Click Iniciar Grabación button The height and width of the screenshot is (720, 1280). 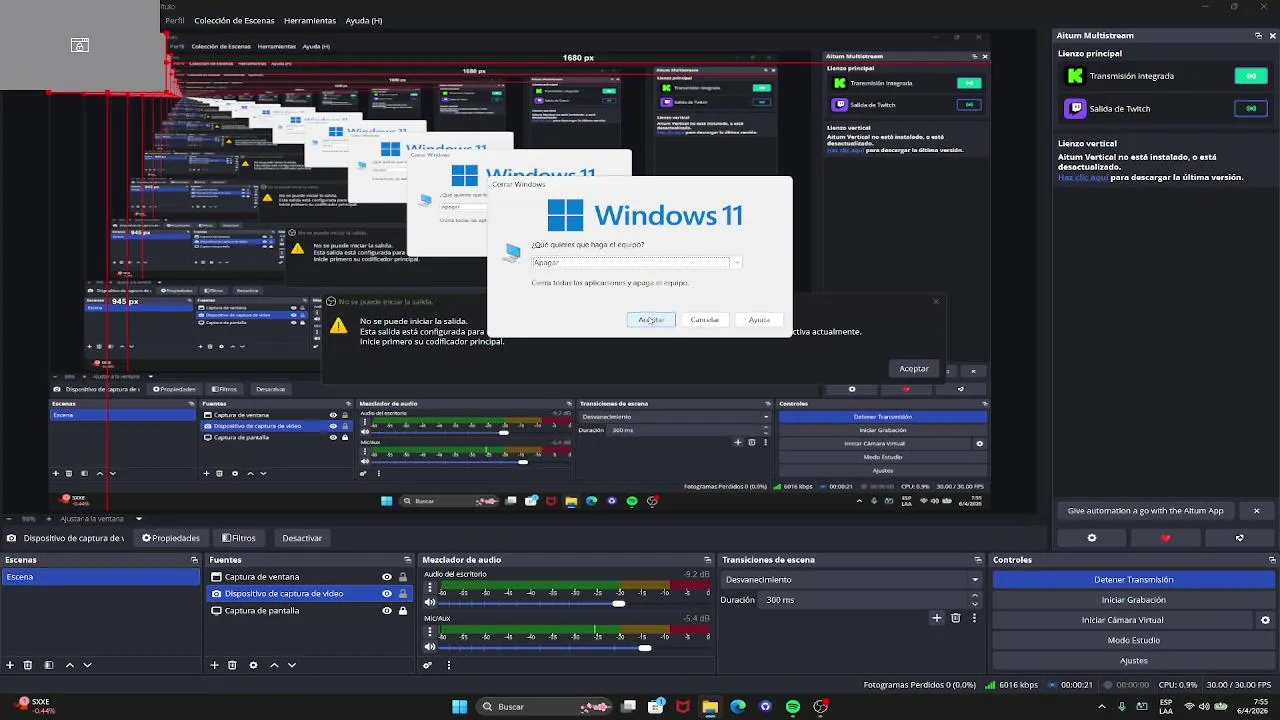tap(1133, 600)
